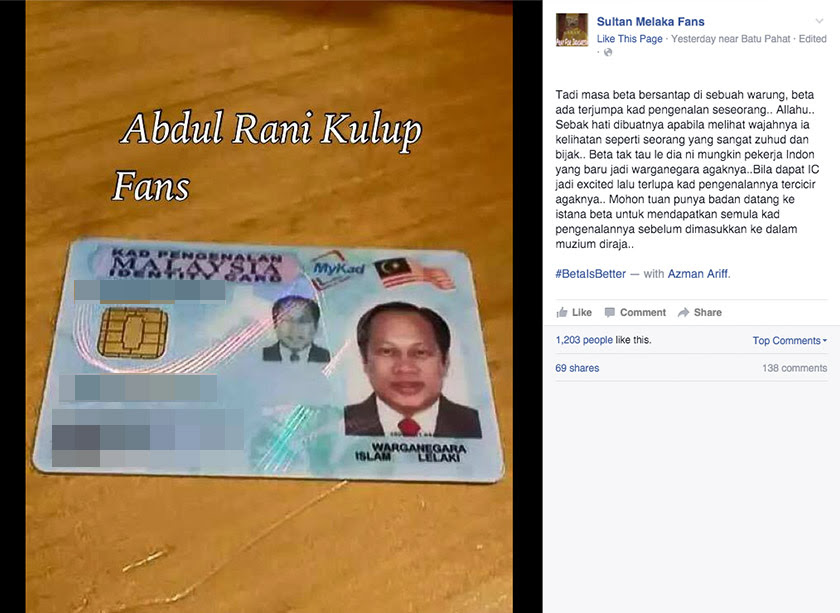The width and height of the screenshot is (840, 613).
Task: Open Sultan Melaka Fans profile picture
Action: coord(572,30)
